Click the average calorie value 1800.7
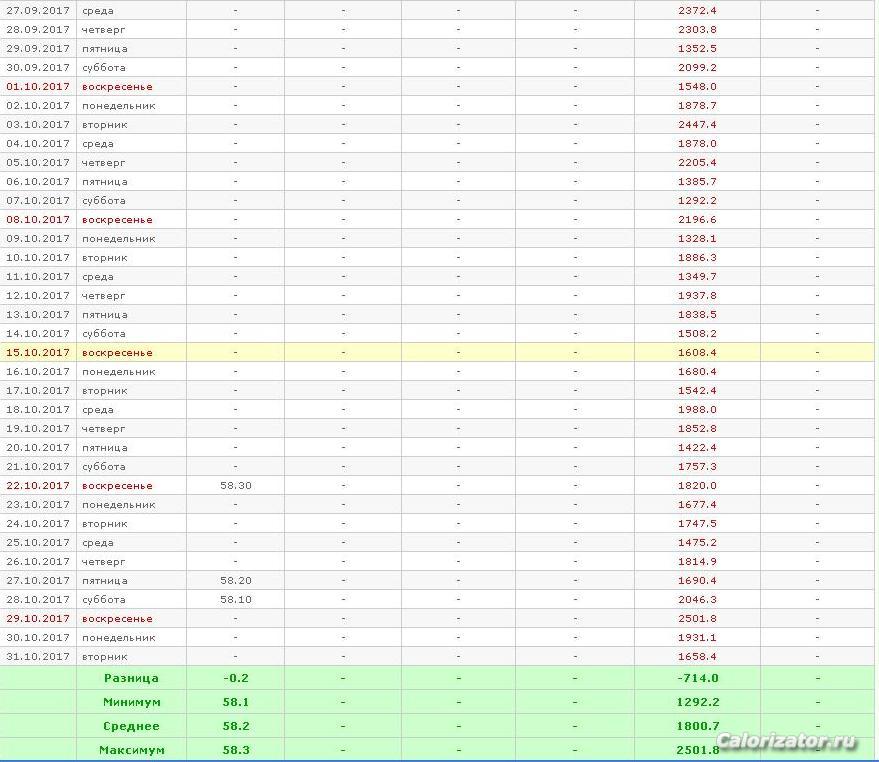 click(x=697, y=726)
